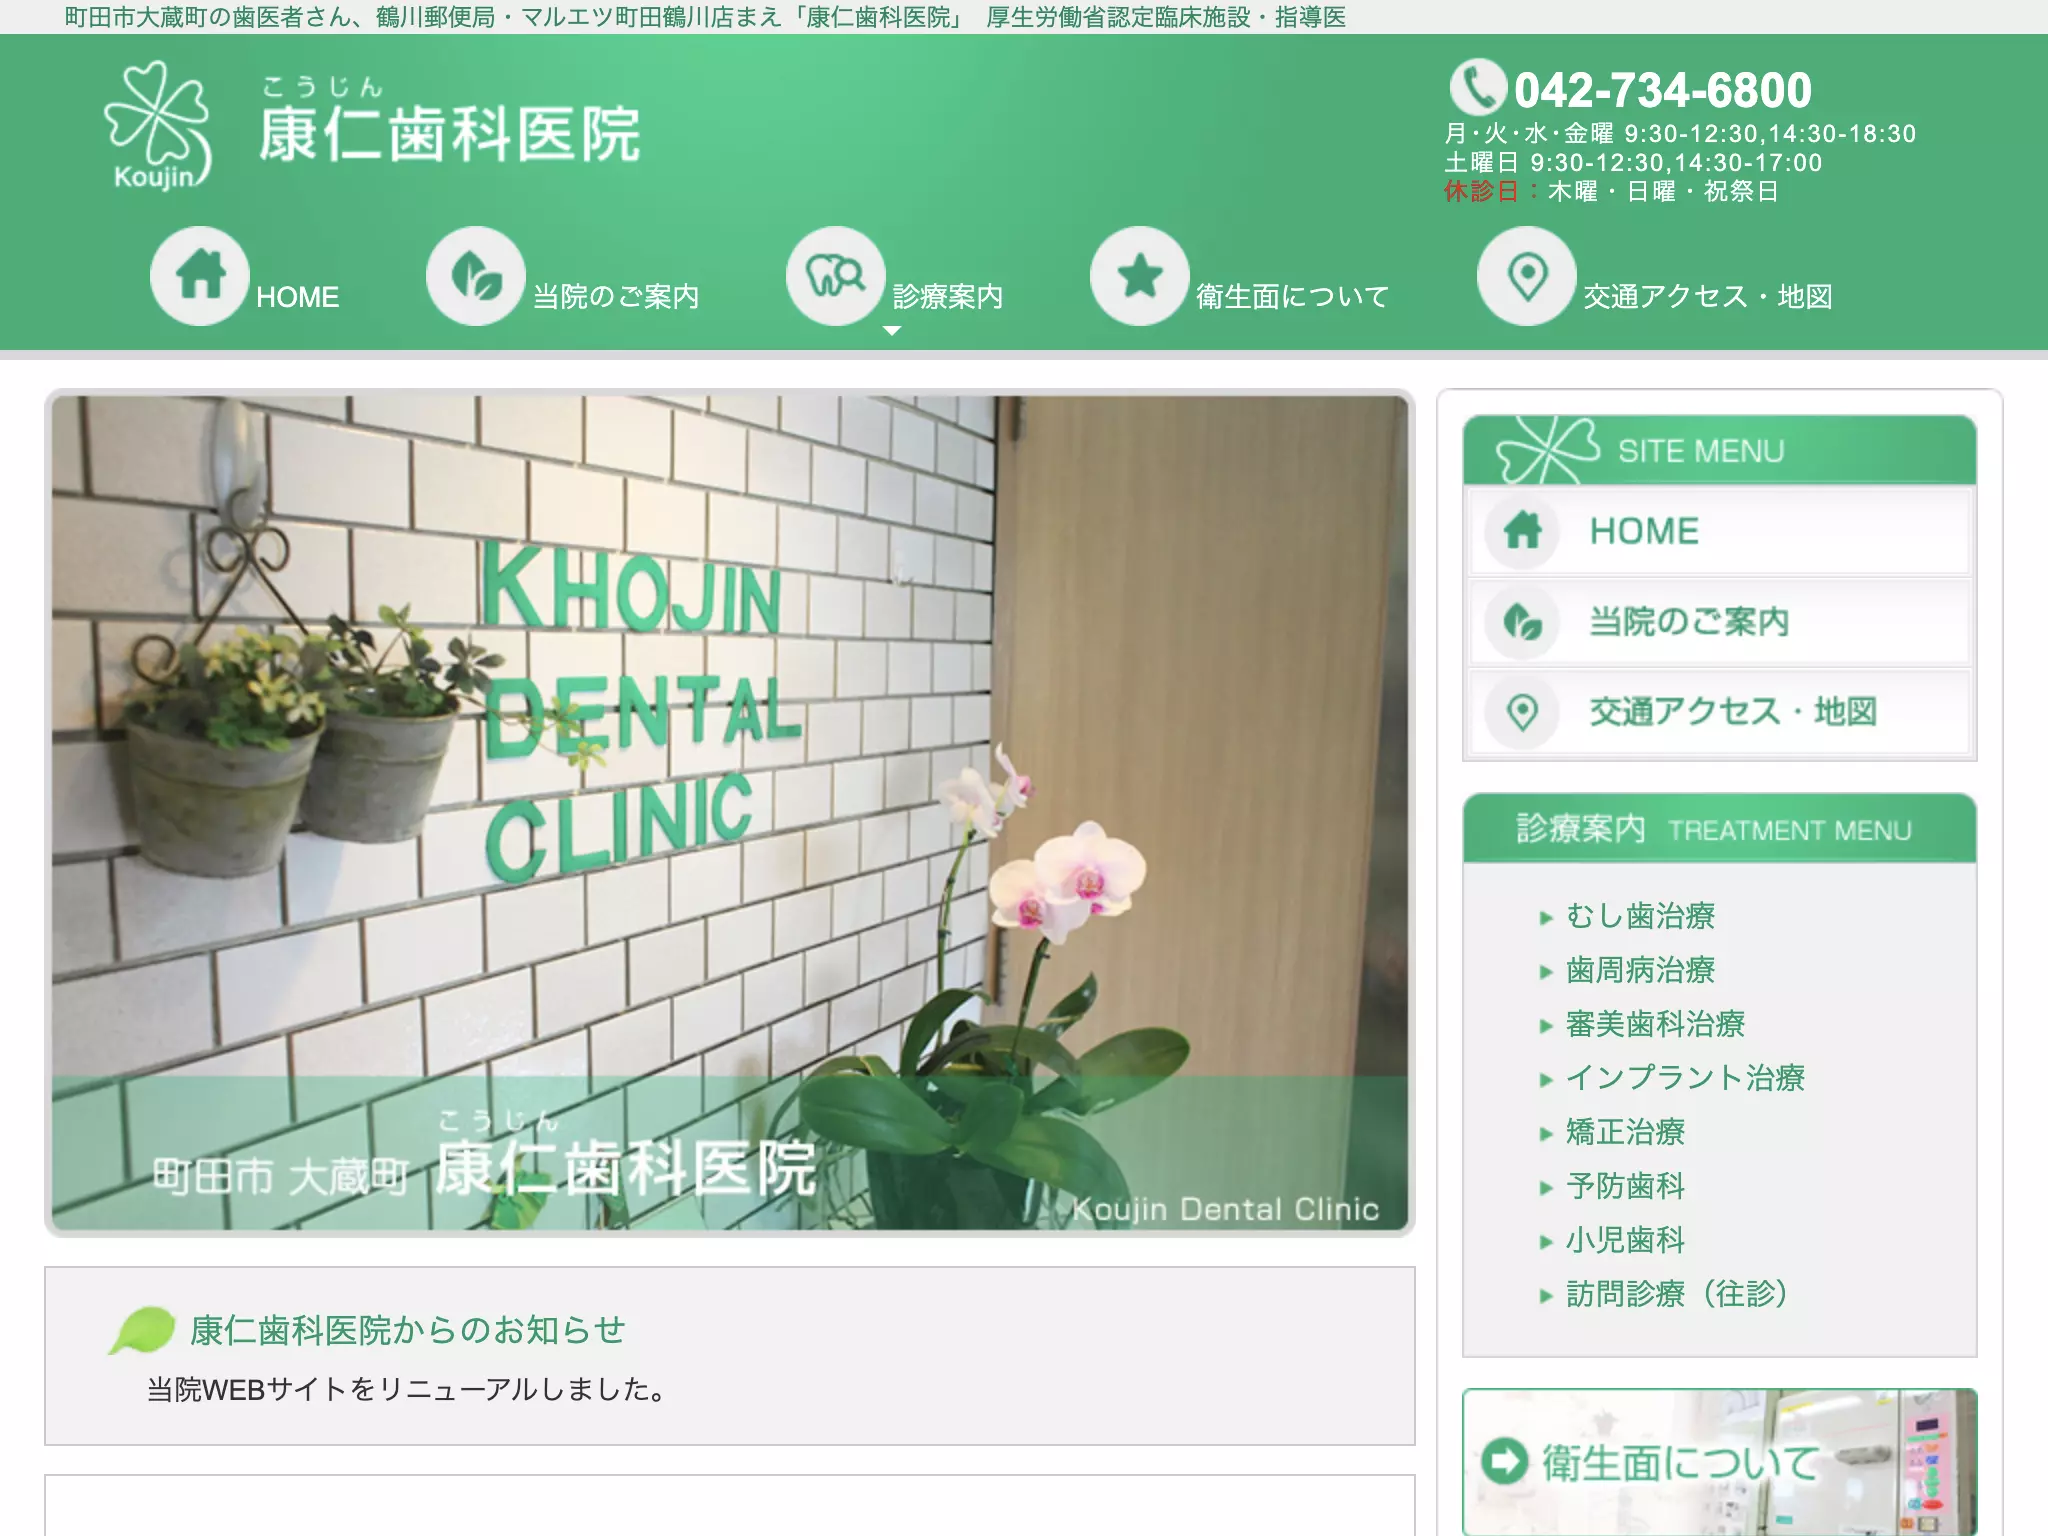The image size is (2048, 1536).
Task: Open the 審美歯科治療 treatment link
Action: tap(1655, 1024)
